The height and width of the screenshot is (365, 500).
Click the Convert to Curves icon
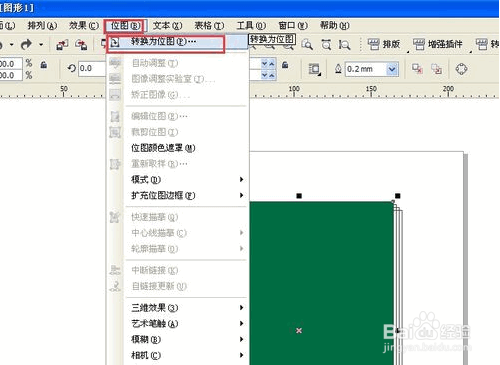click(x=461, y=69)
